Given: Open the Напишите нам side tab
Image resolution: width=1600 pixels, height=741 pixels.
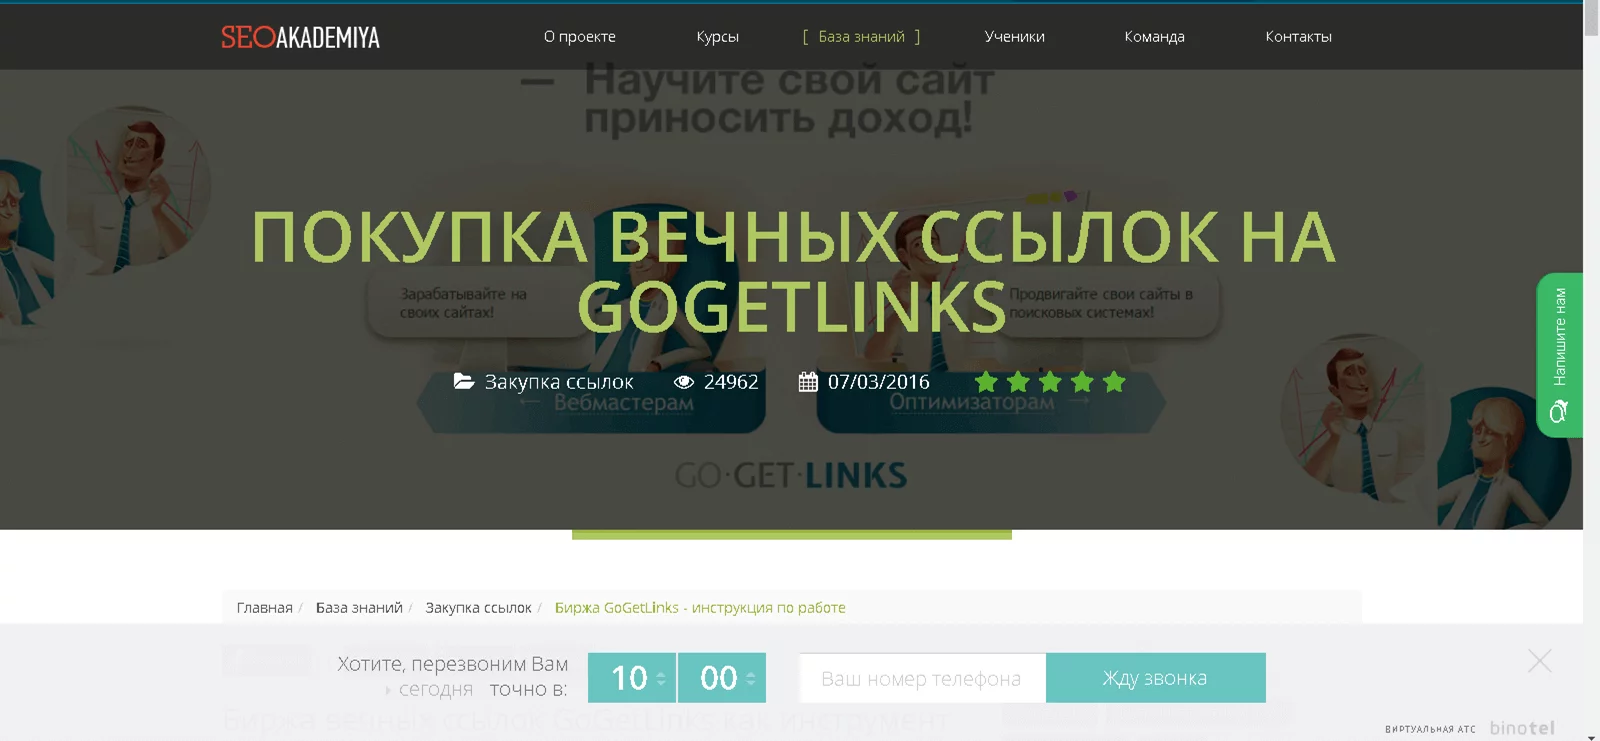Looking at the screenshot, I should click(x=1559, y=355).
